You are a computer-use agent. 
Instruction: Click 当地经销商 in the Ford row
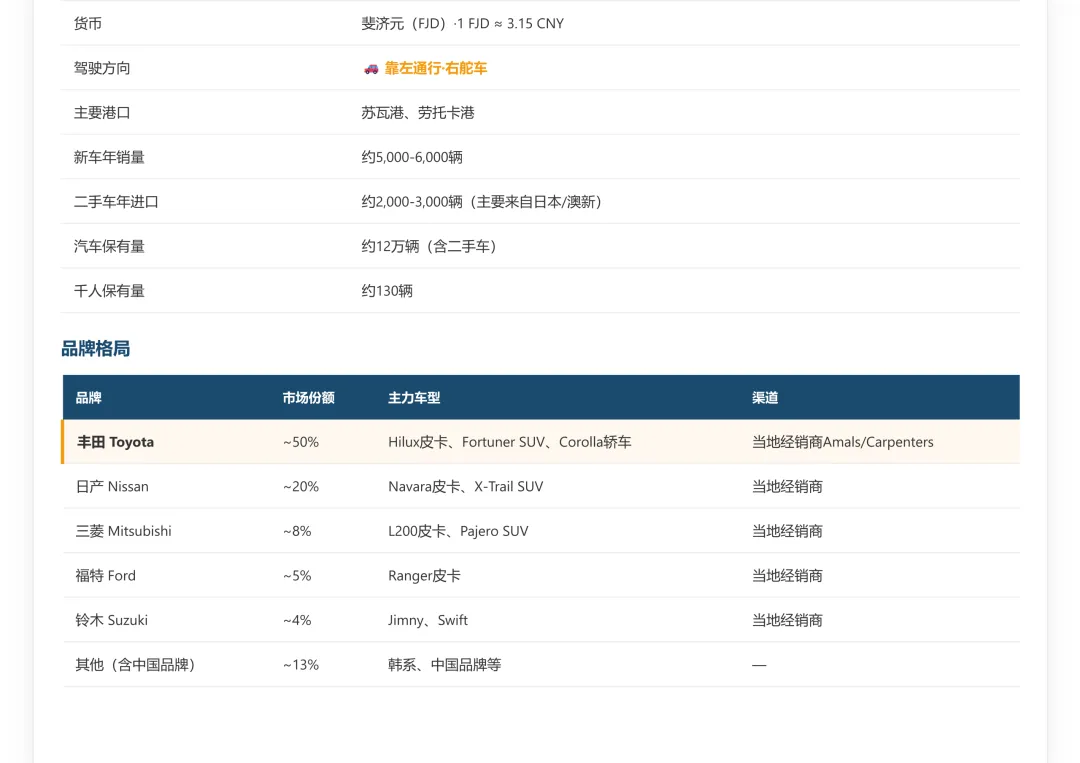coord(787,576)
